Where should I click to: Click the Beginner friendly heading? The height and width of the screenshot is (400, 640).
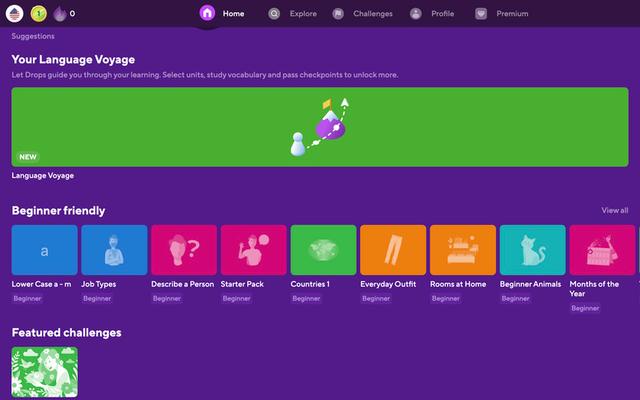point(58,211)
